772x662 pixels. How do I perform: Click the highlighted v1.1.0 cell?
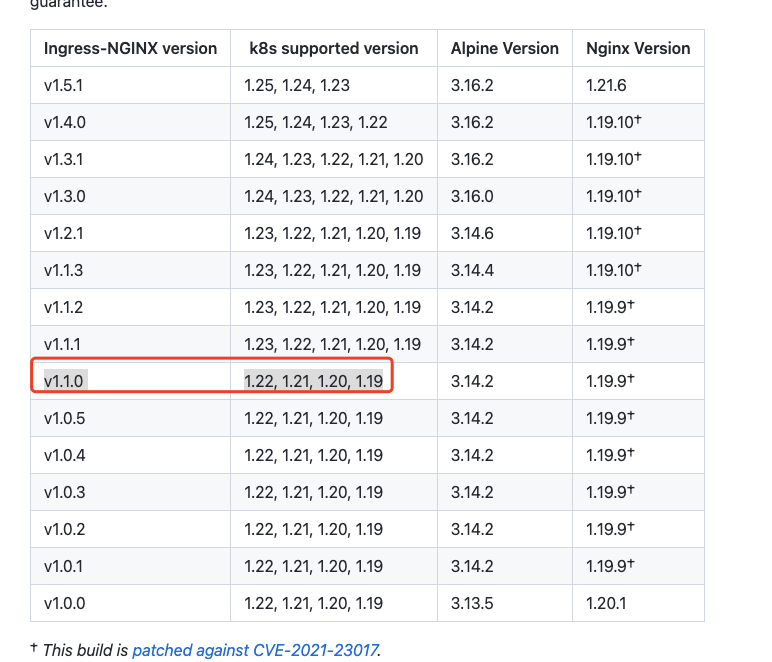[x=130, y=381]
